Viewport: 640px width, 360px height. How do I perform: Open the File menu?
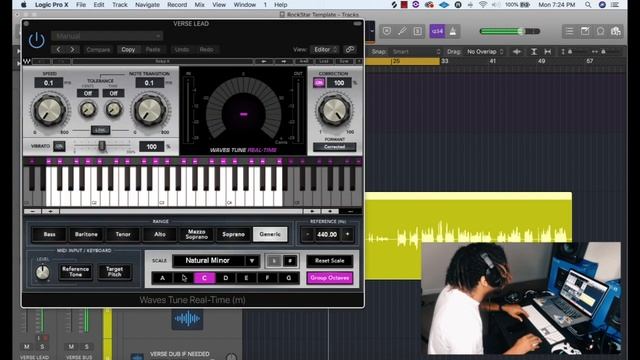coord(81,5)
